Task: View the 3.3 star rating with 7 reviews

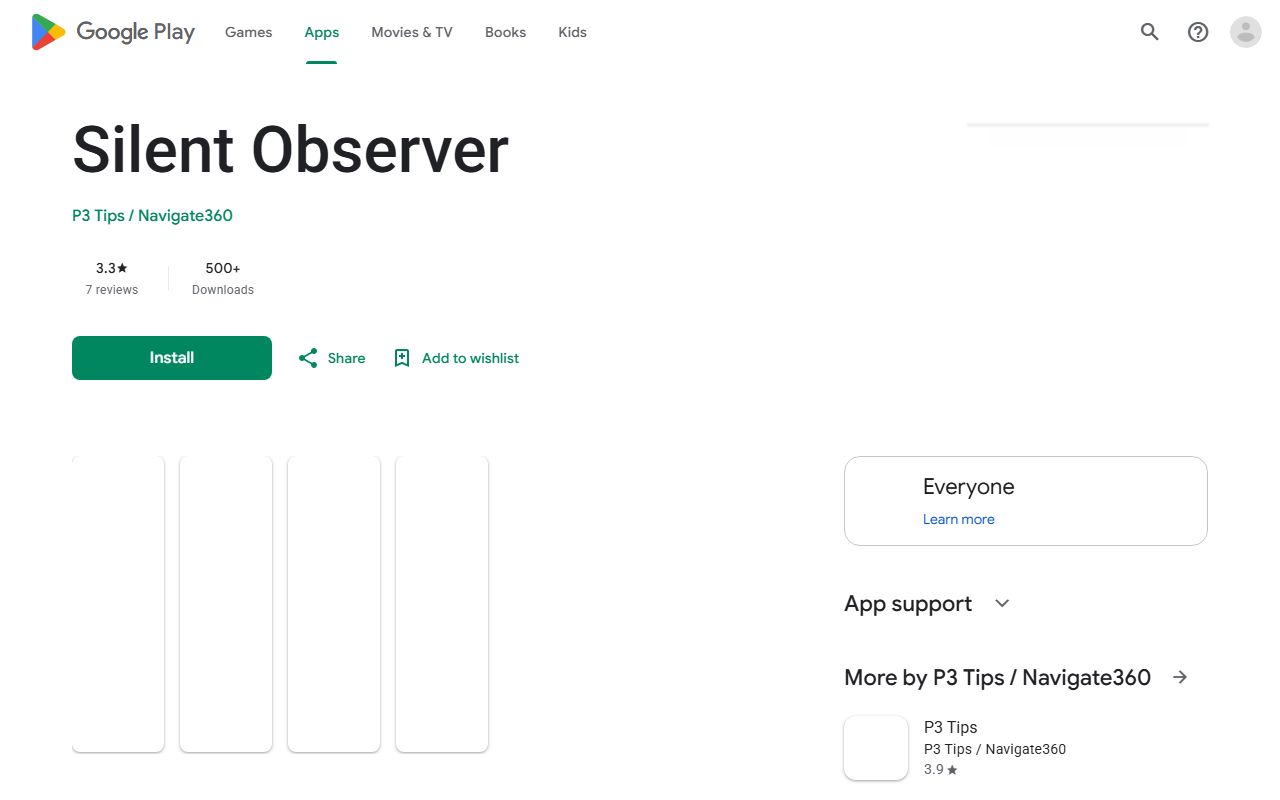Action: 112,278
